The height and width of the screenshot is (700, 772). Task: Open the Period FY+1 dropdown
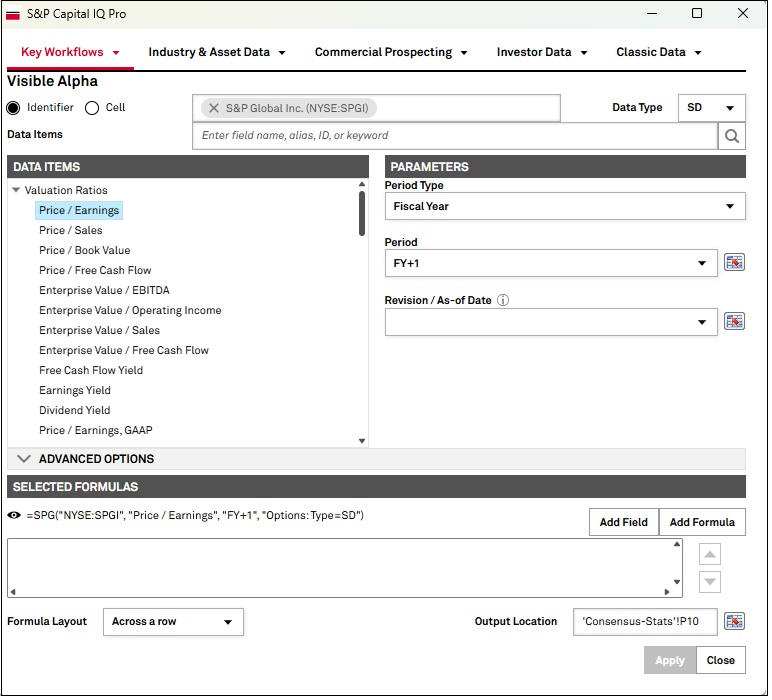coord(553,264)
